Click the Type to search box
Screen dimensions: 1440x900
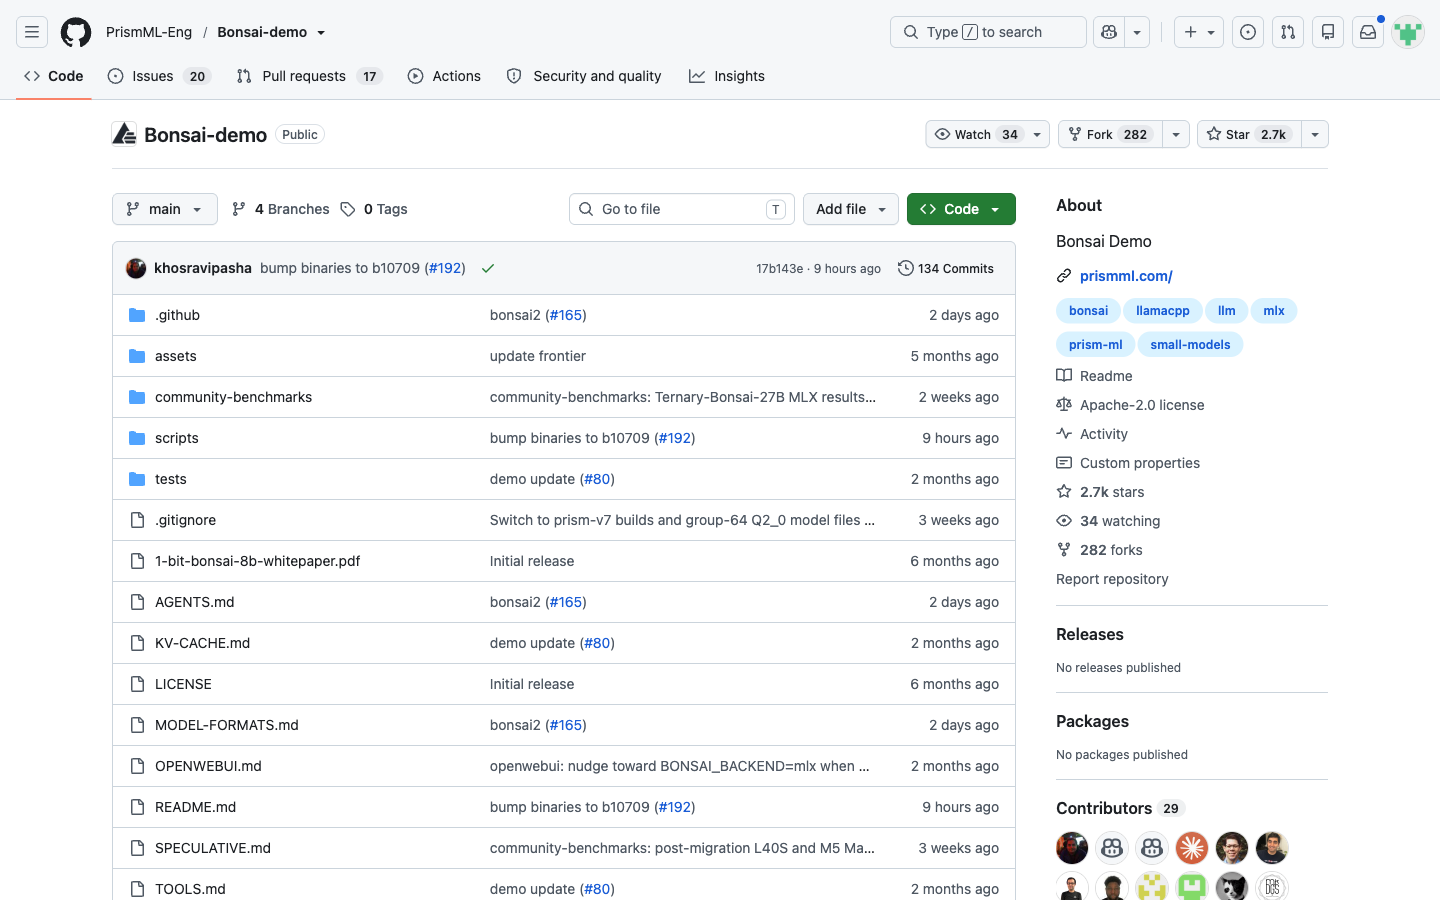tap(988, 32)
